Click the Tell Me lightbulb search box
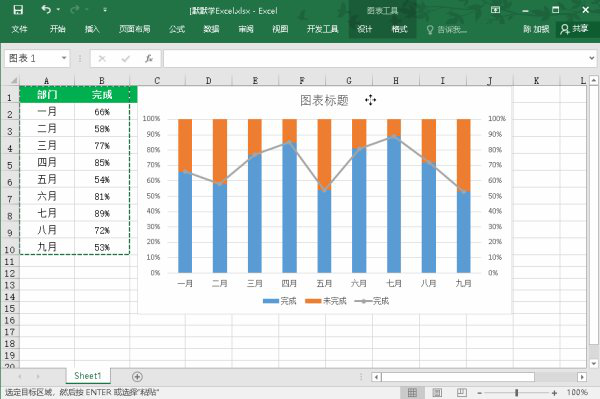This screenshot has width=600, height=399. [x=447, y=29]
